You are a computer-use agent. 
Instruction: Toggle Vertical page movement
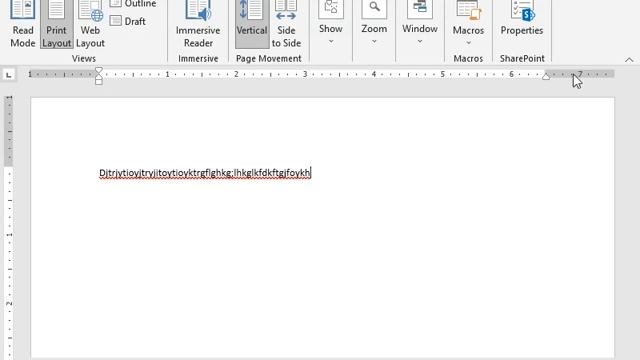click(252, 24)
